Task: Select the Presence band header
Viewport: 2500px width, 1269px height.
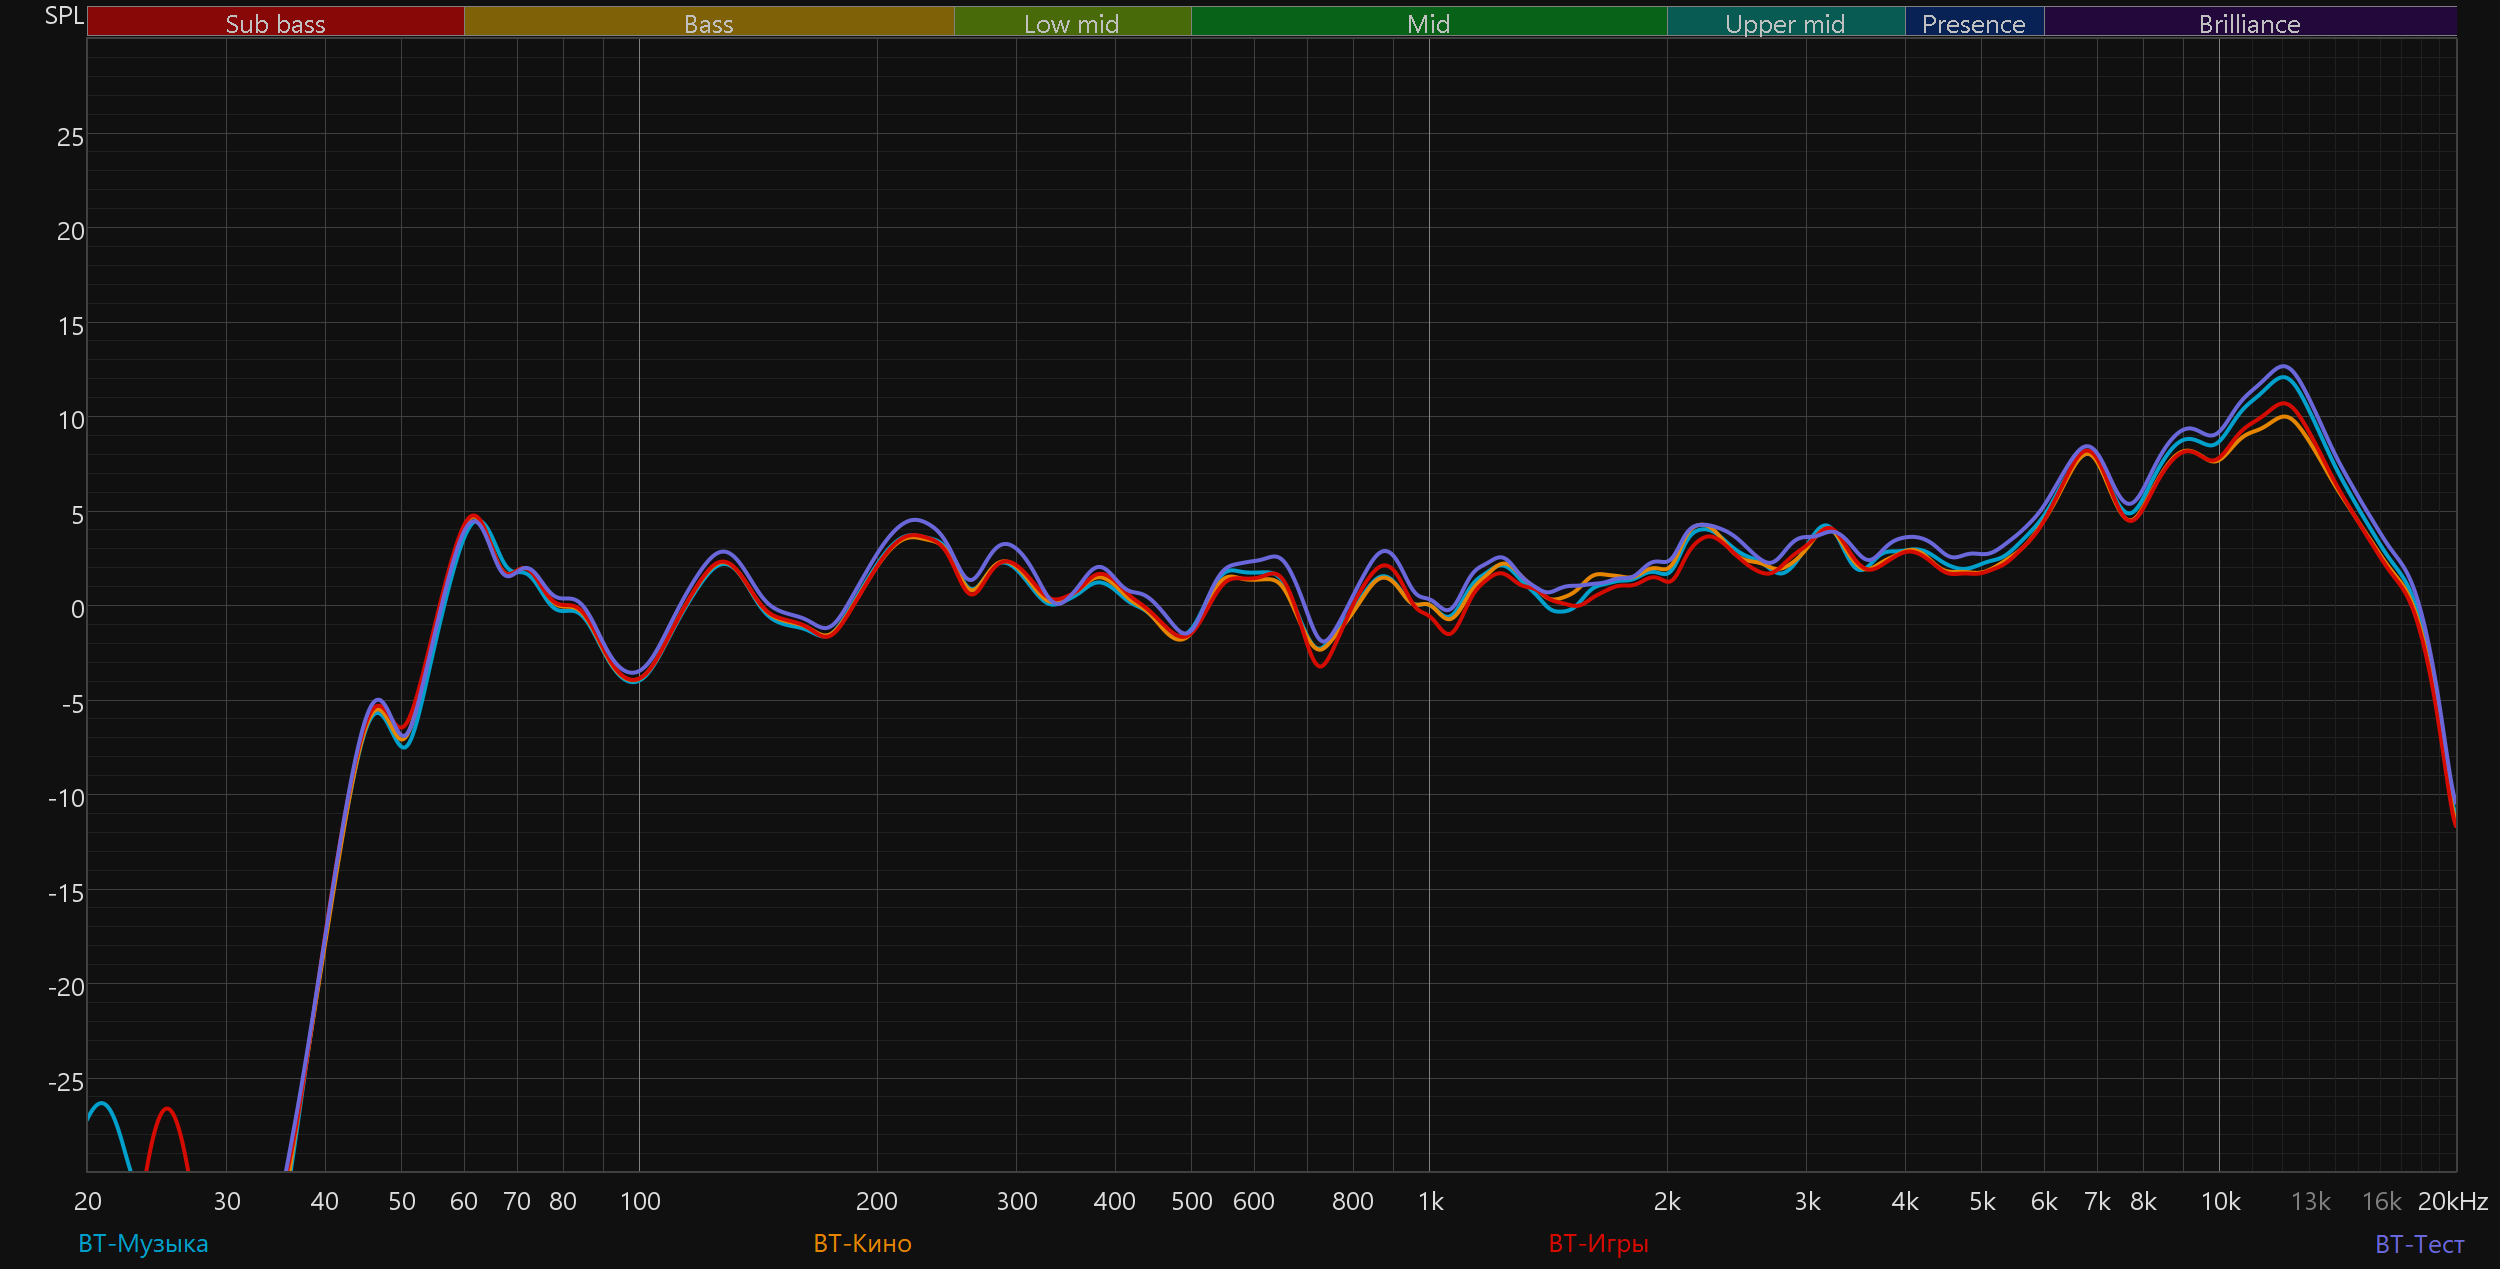Action: click(1973, 23)
